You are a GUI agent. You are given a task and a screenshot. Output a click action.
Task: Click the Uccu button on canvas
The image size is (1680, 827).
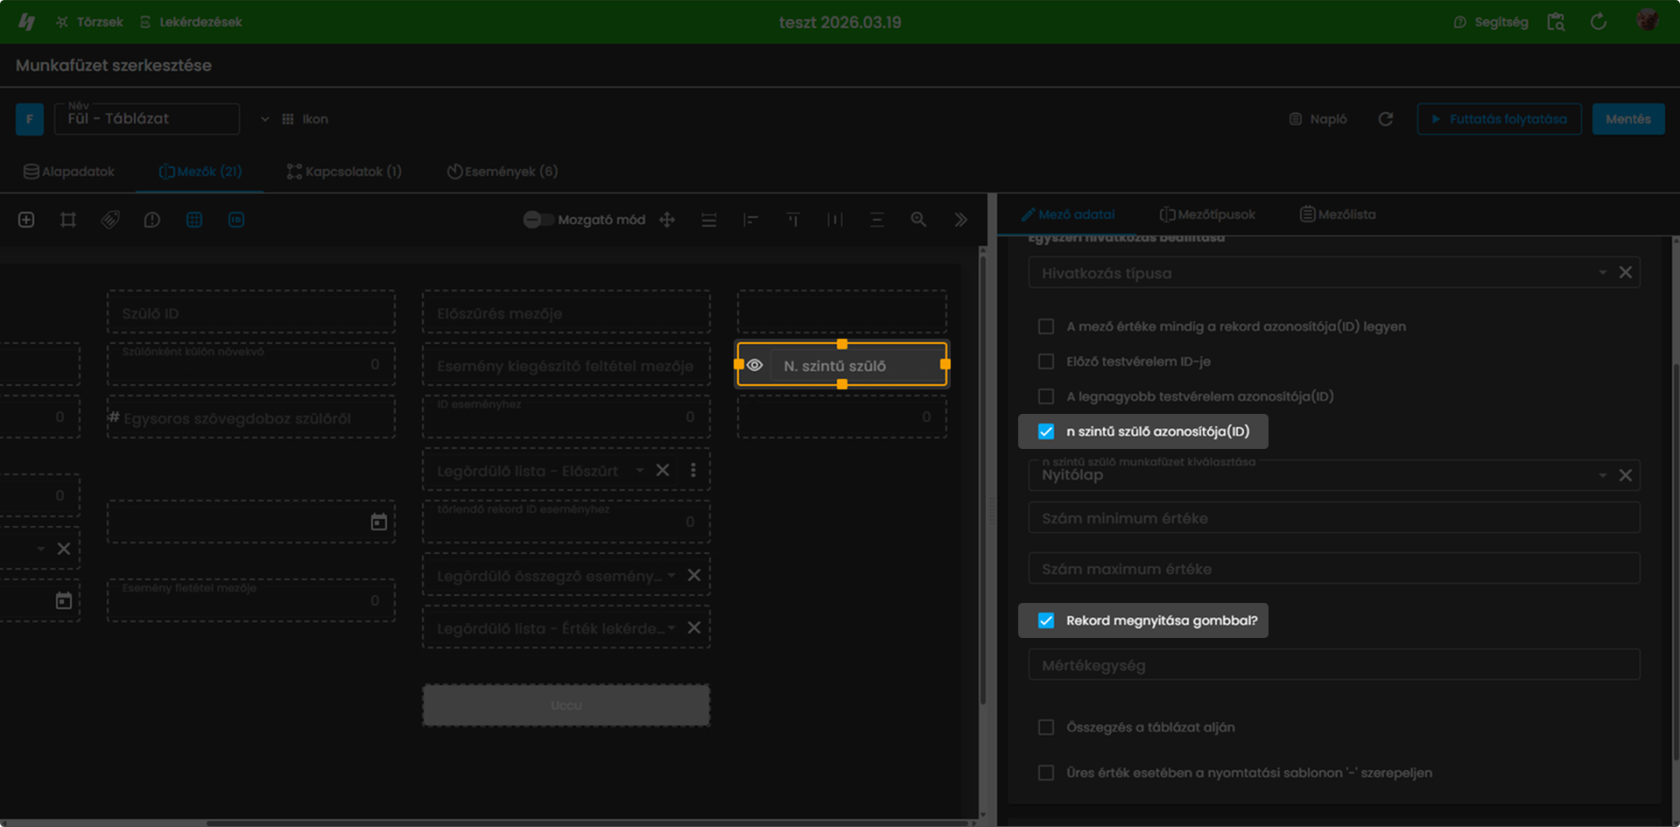click(566, 705)
